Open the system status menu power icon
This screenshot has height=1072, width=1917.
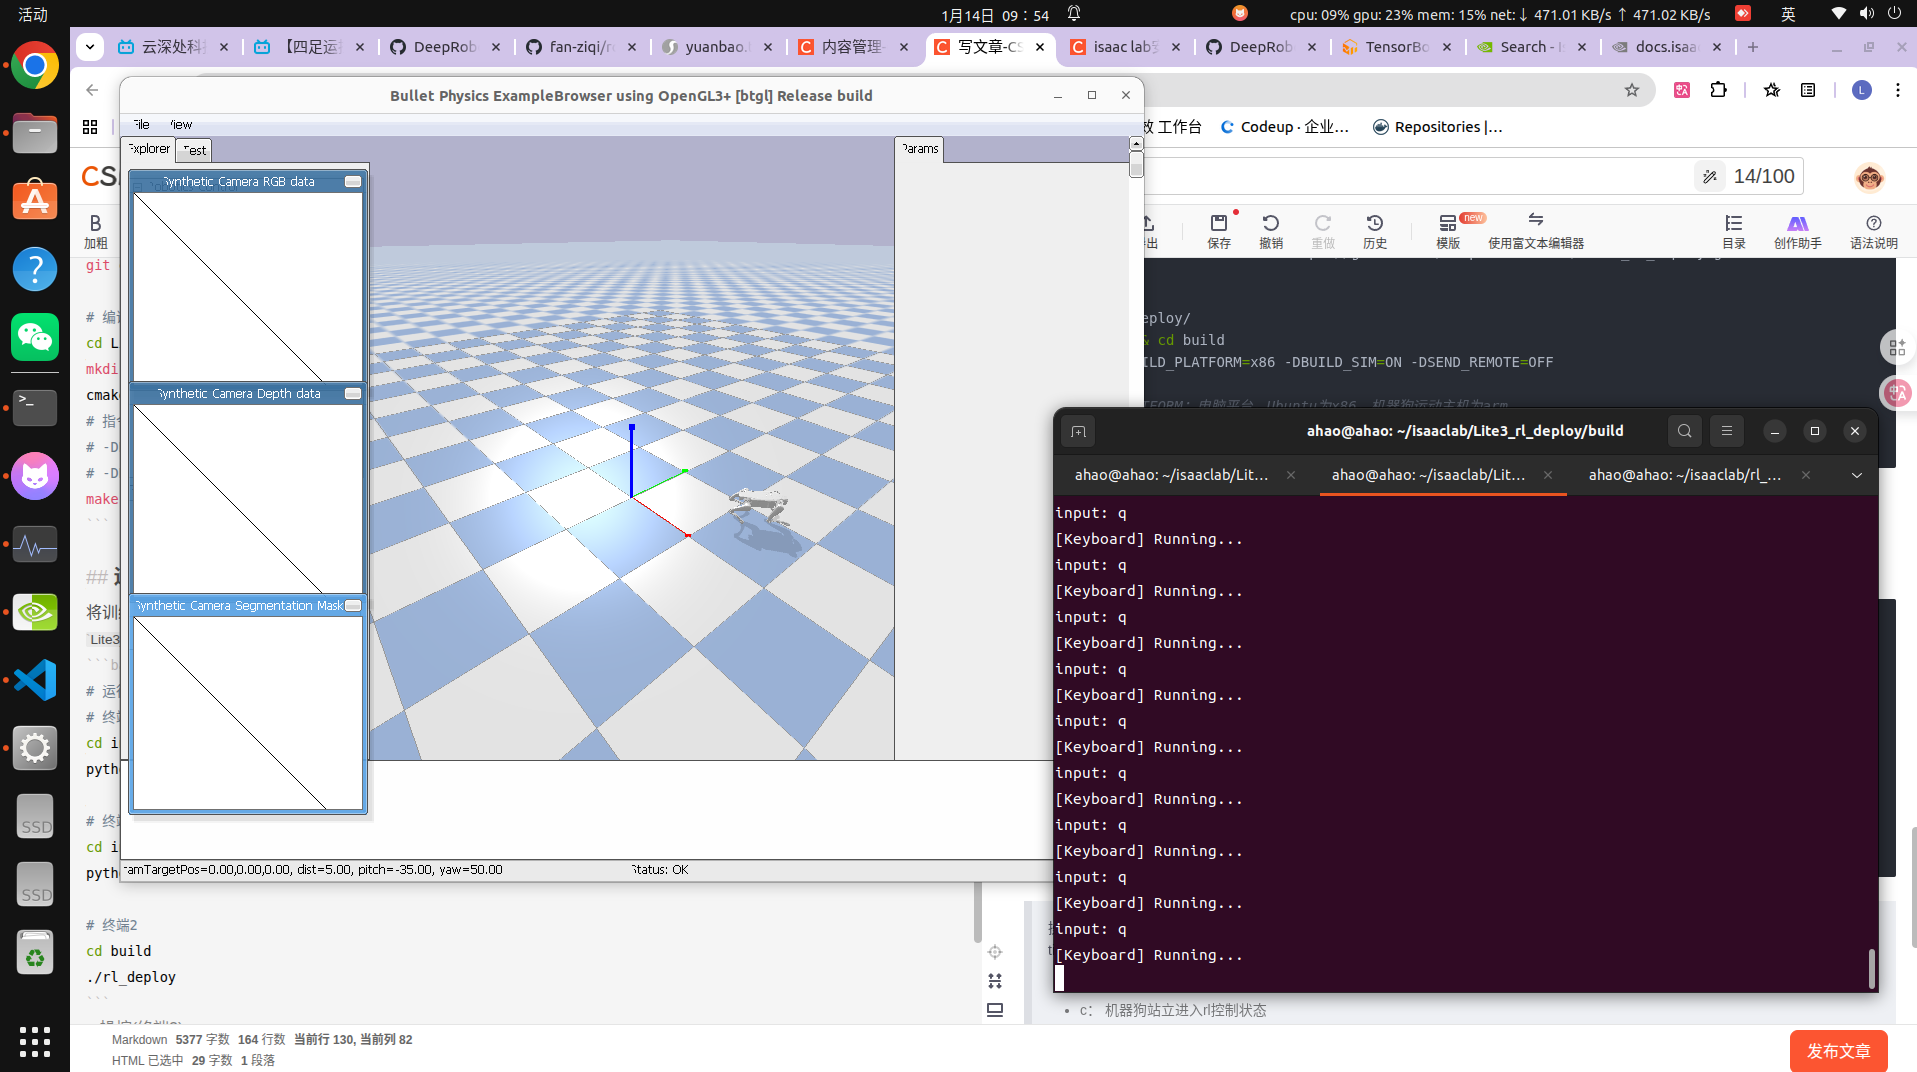(1894, 14)
